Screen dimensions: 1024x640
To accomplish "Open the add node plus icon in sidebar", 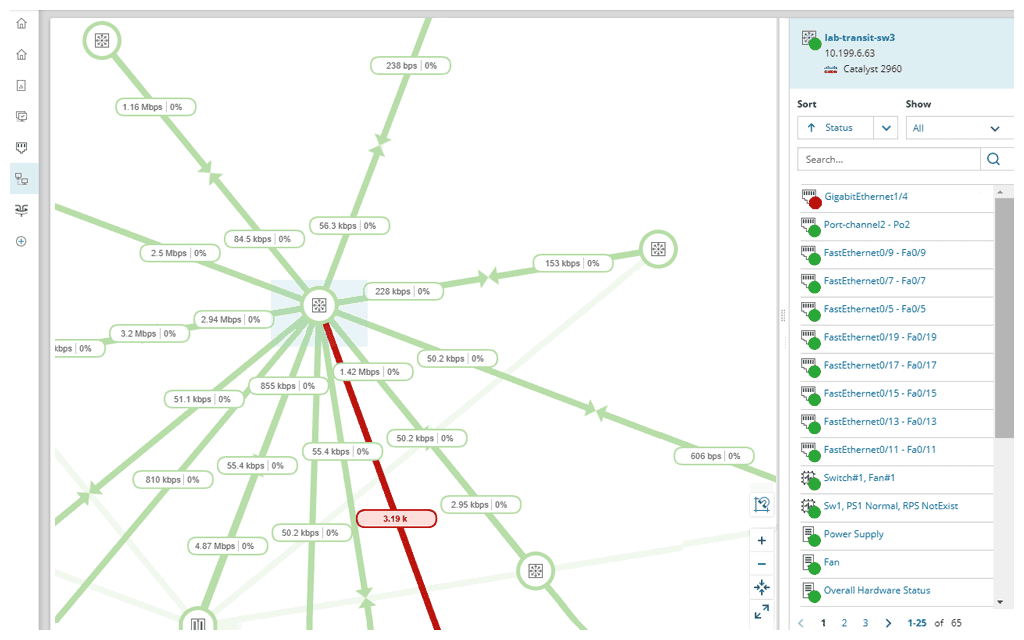I will [20, 240].
